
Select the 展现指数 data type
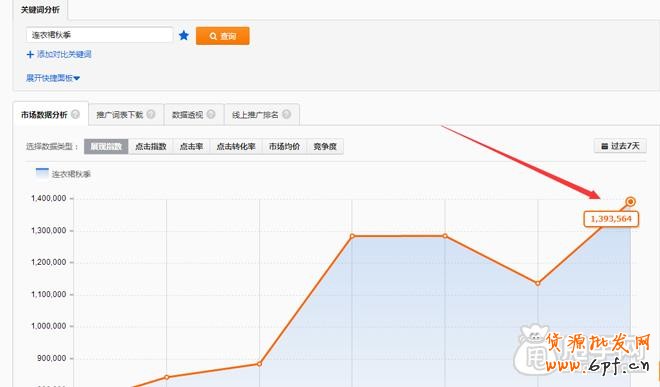pos(106,147)
